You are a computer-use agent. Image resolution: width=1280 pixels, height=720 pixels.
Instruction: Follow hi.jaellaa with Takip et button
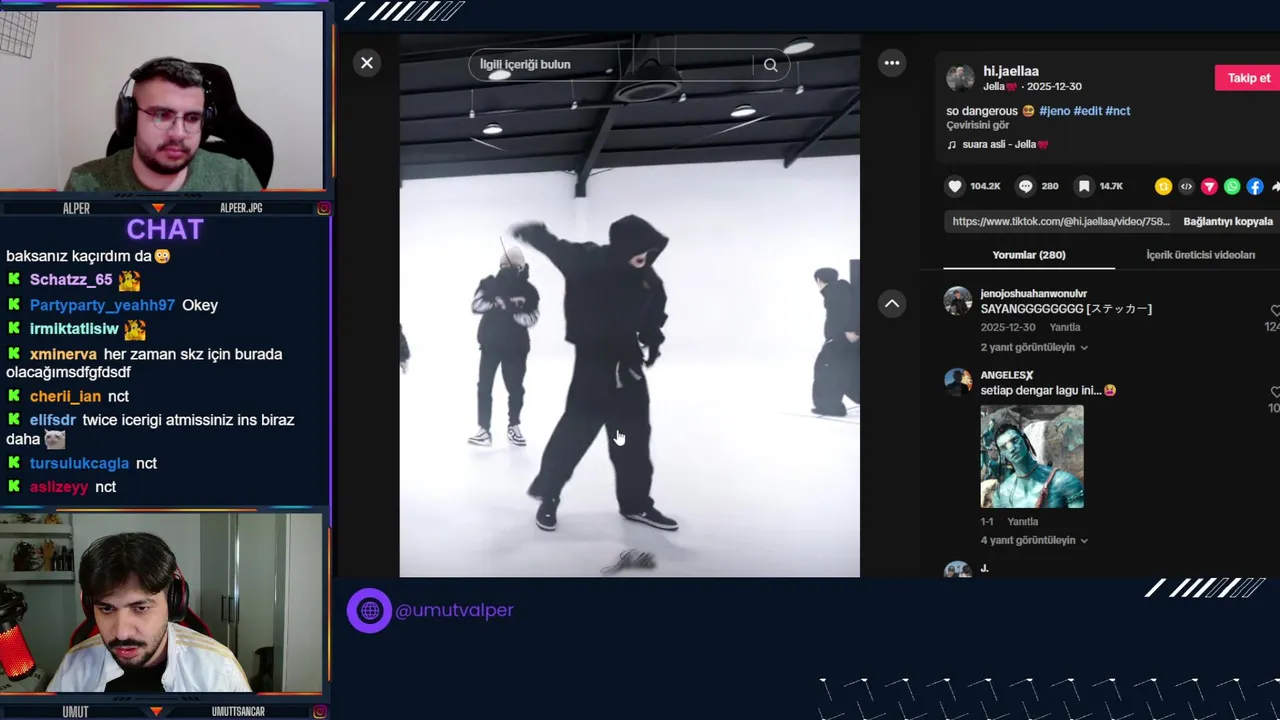click(1248, 78)
